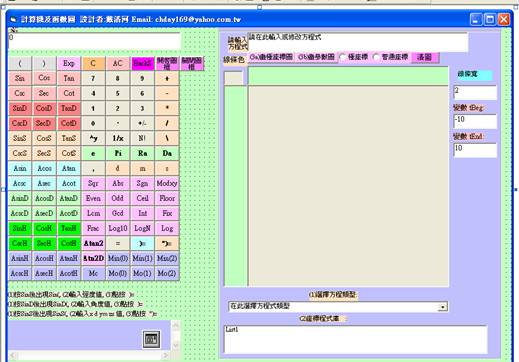
Task: Click the Mc memory clear button
Action: [x=93, y=273]
